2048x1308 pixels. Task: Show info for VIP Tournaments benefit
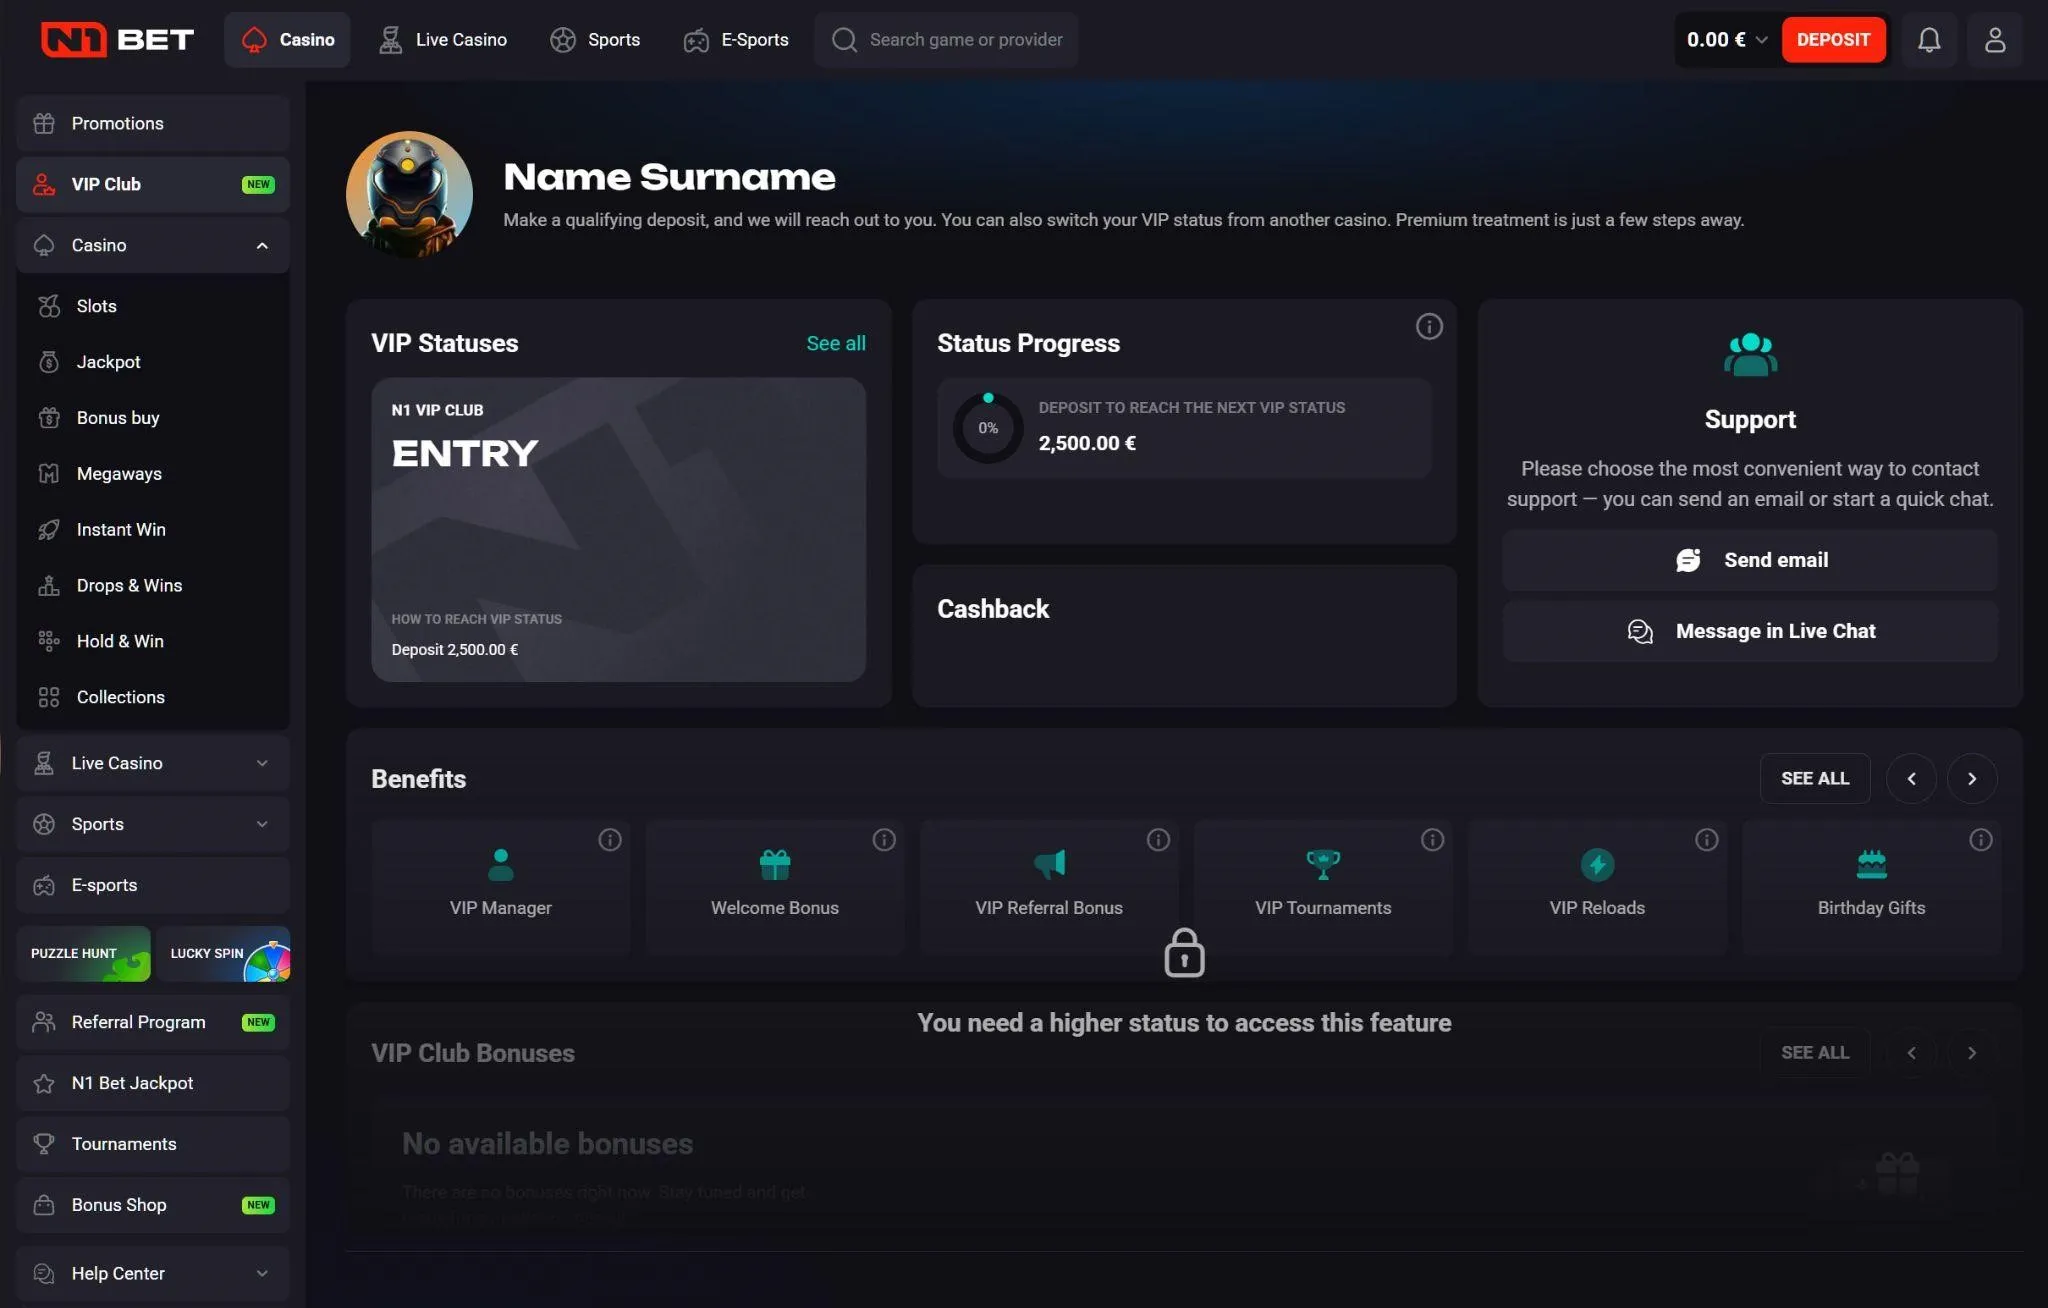[x=1432, y=840]
